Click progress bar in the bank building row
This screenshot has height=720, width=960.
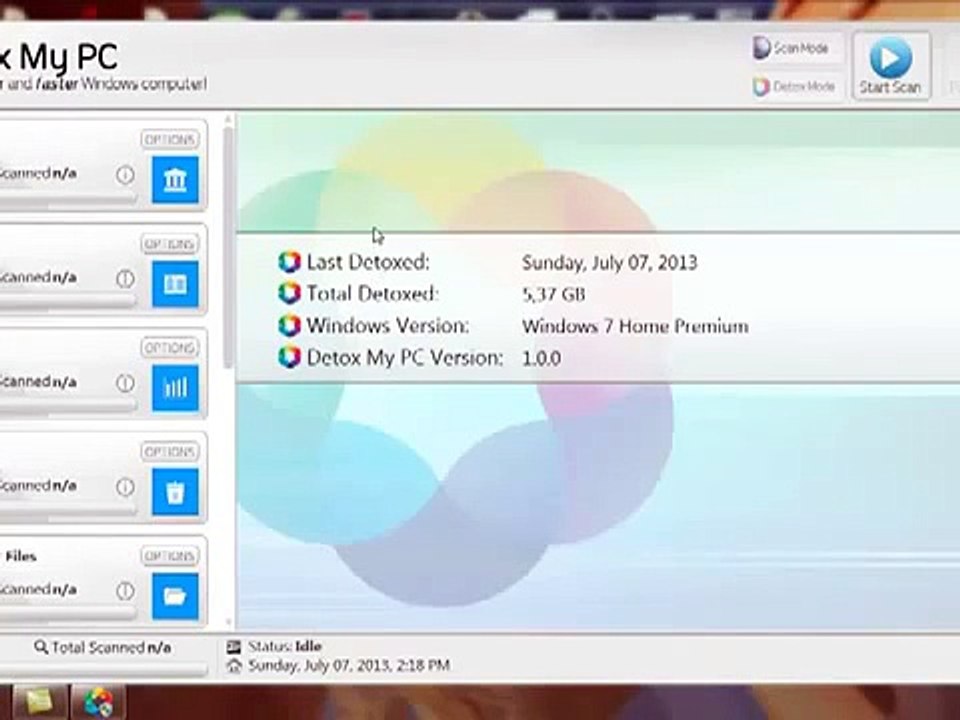tap(67, 199)
